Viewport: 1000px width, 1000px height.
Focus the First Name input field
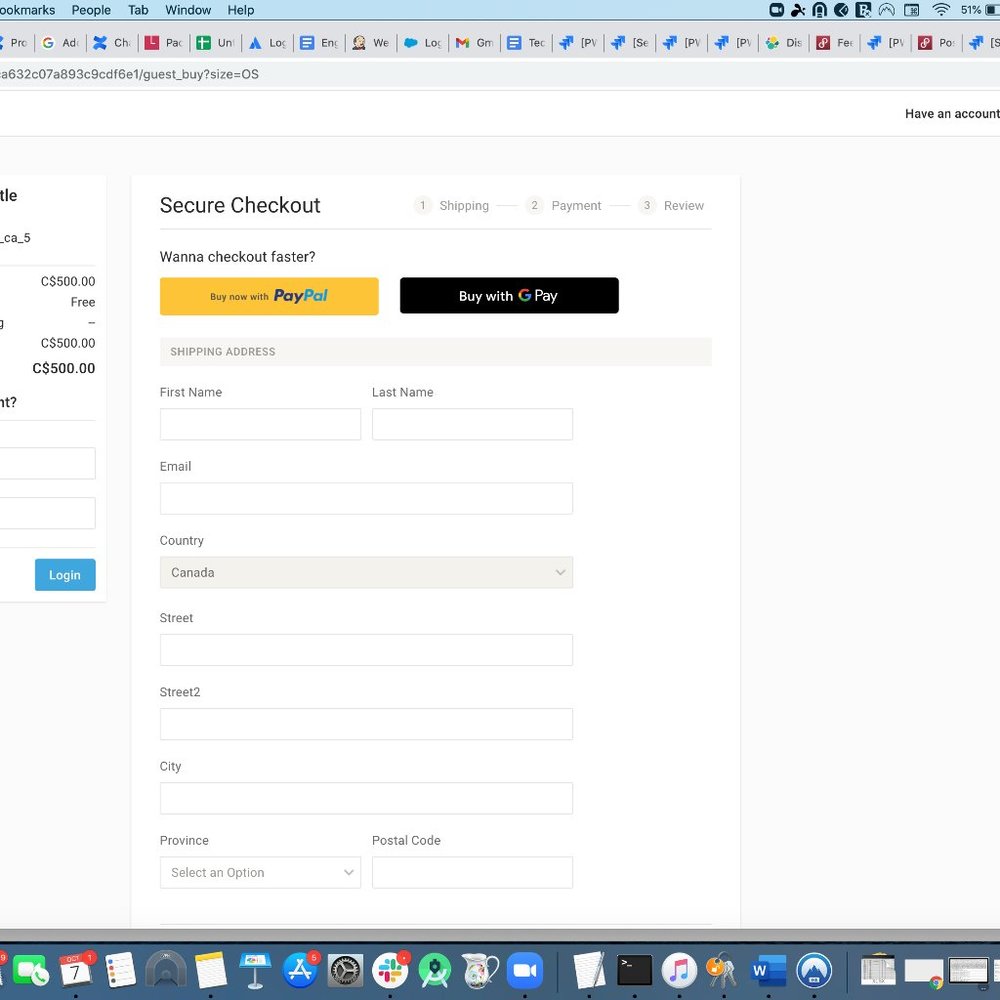coord(260,424)
